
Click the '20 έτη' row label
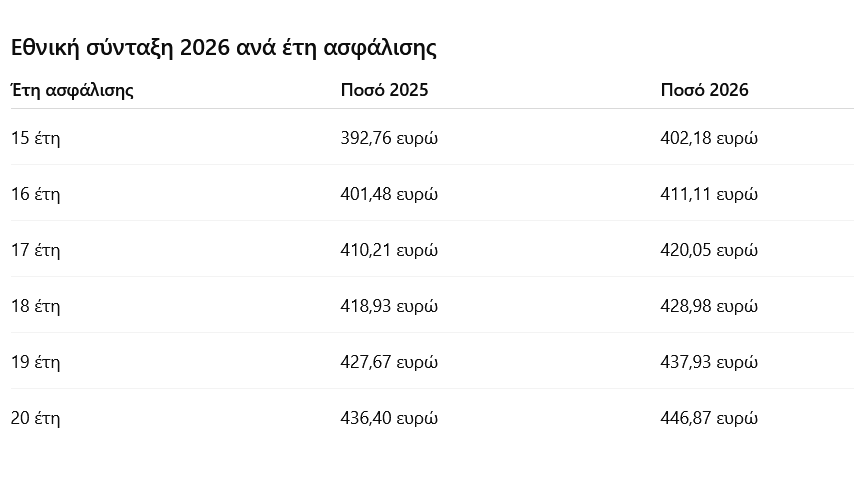(x=36, y=418)
